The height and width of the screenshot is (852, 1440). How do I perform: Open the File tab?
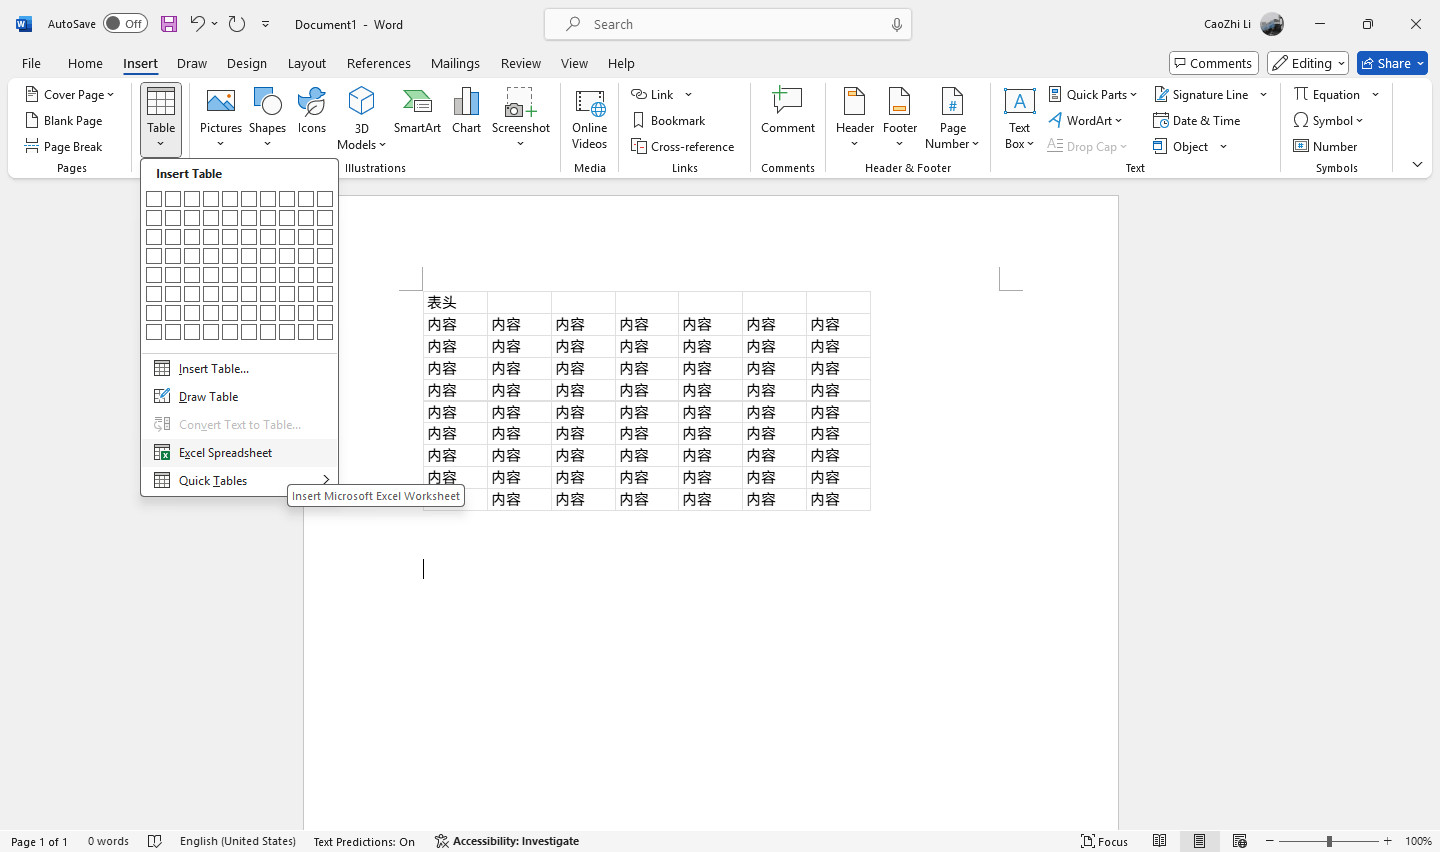tap(31, 63)
